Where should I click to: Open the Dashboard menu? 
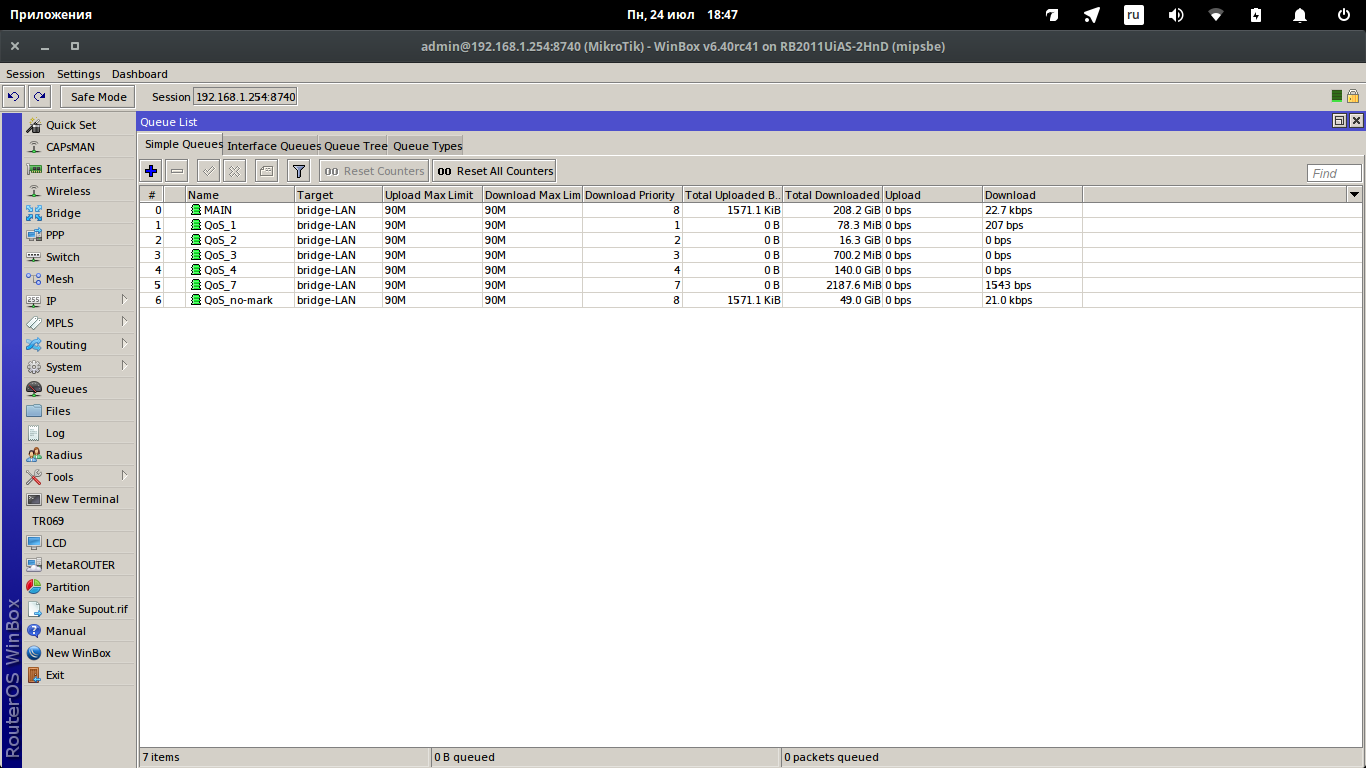pyautogui.click(x=140, y=74)
